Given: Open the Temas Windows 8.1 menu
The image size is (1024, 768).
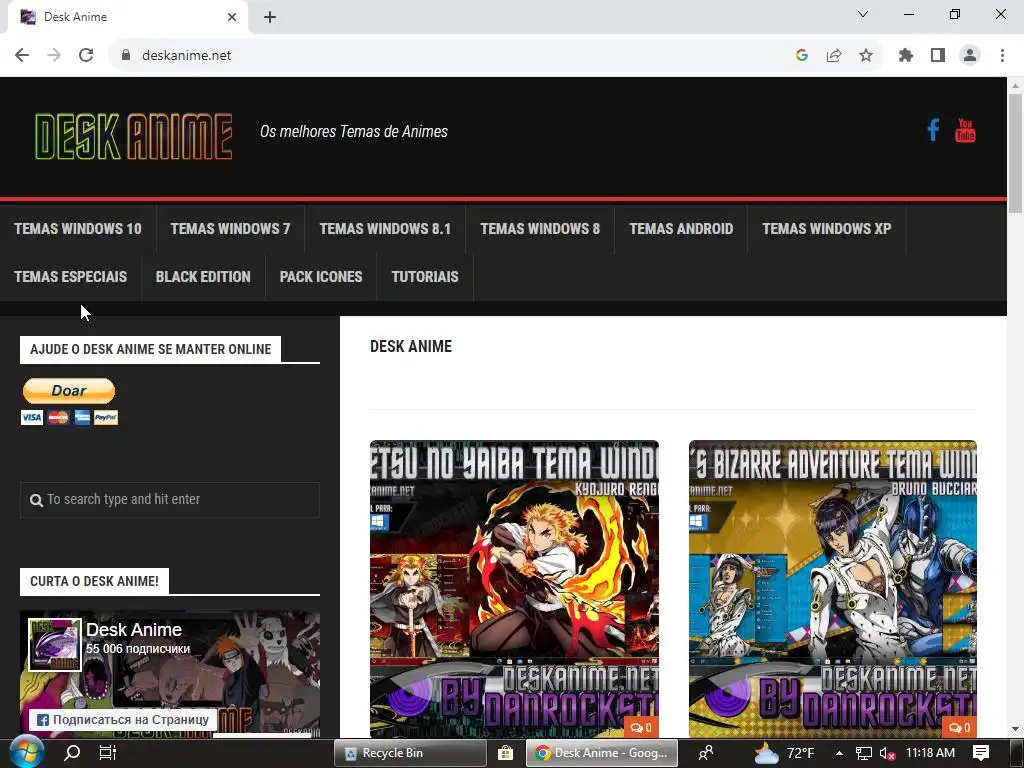Looking at the screenshot, I should pyautogui.click(x=385, y=229).
